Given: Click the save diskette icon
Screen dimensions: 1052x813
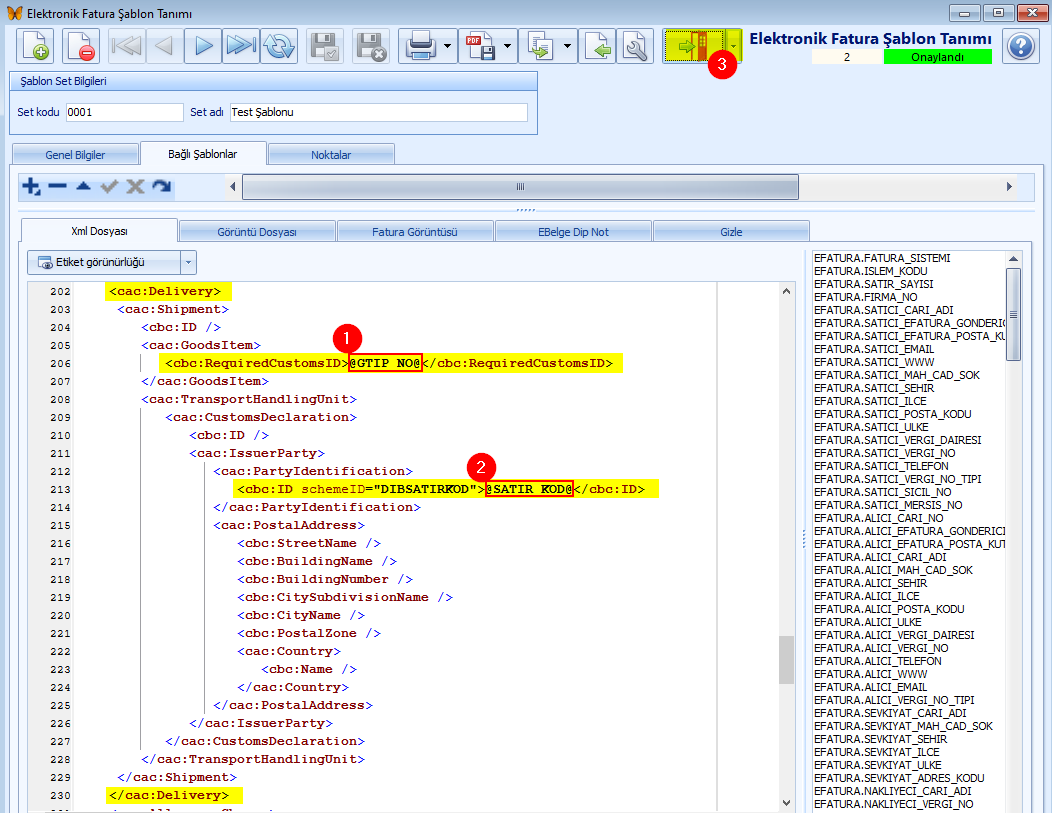Looking at the screenshot, I should (325, 46).
